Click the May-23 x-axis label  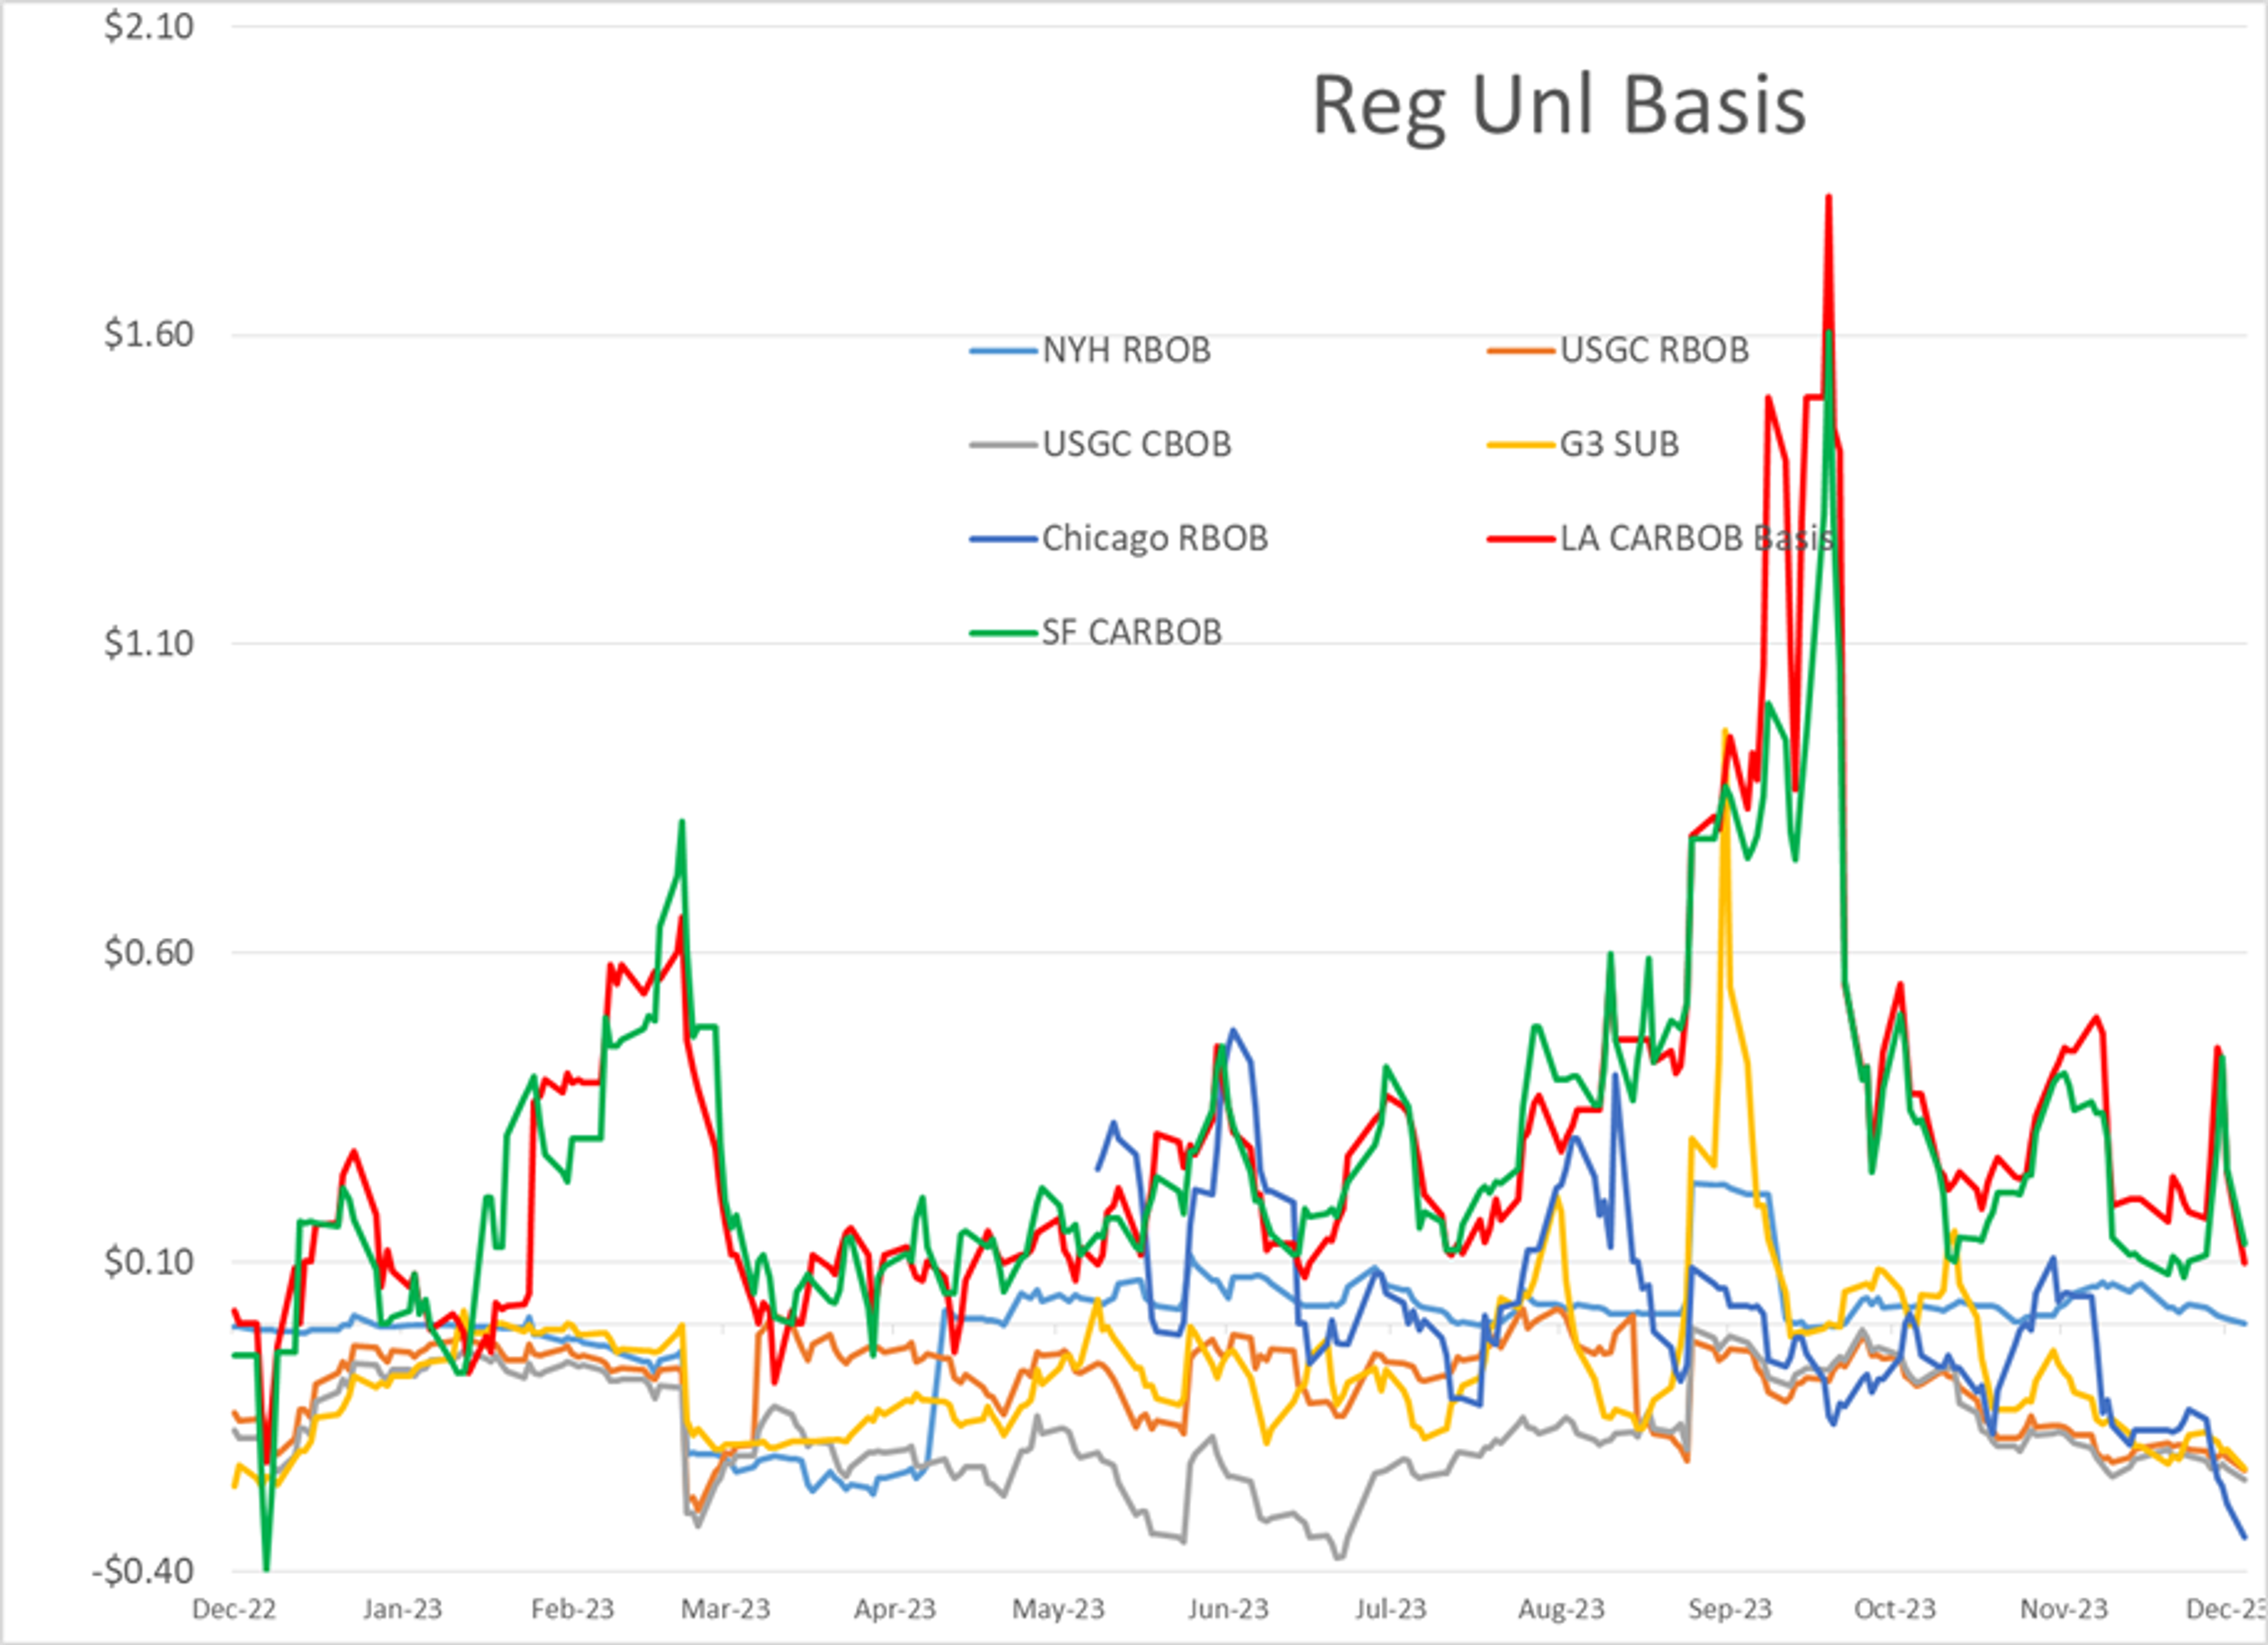[x=1059, y=1609]
